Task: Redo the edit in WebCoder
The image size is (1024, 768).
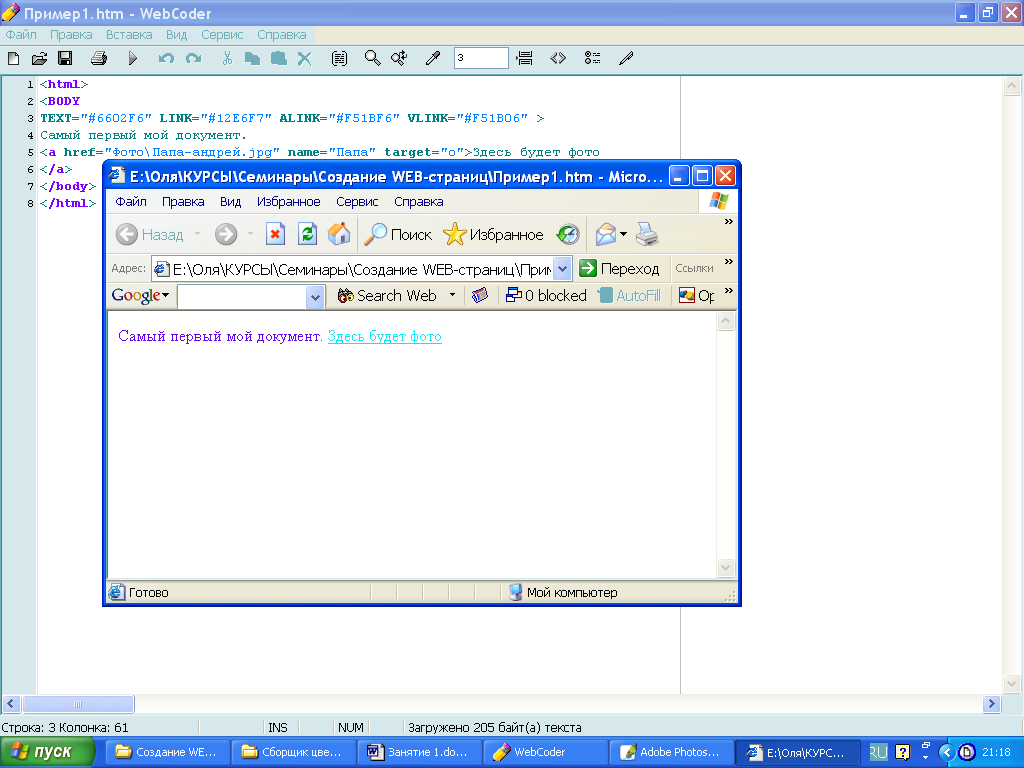Action: click(194, 59)
